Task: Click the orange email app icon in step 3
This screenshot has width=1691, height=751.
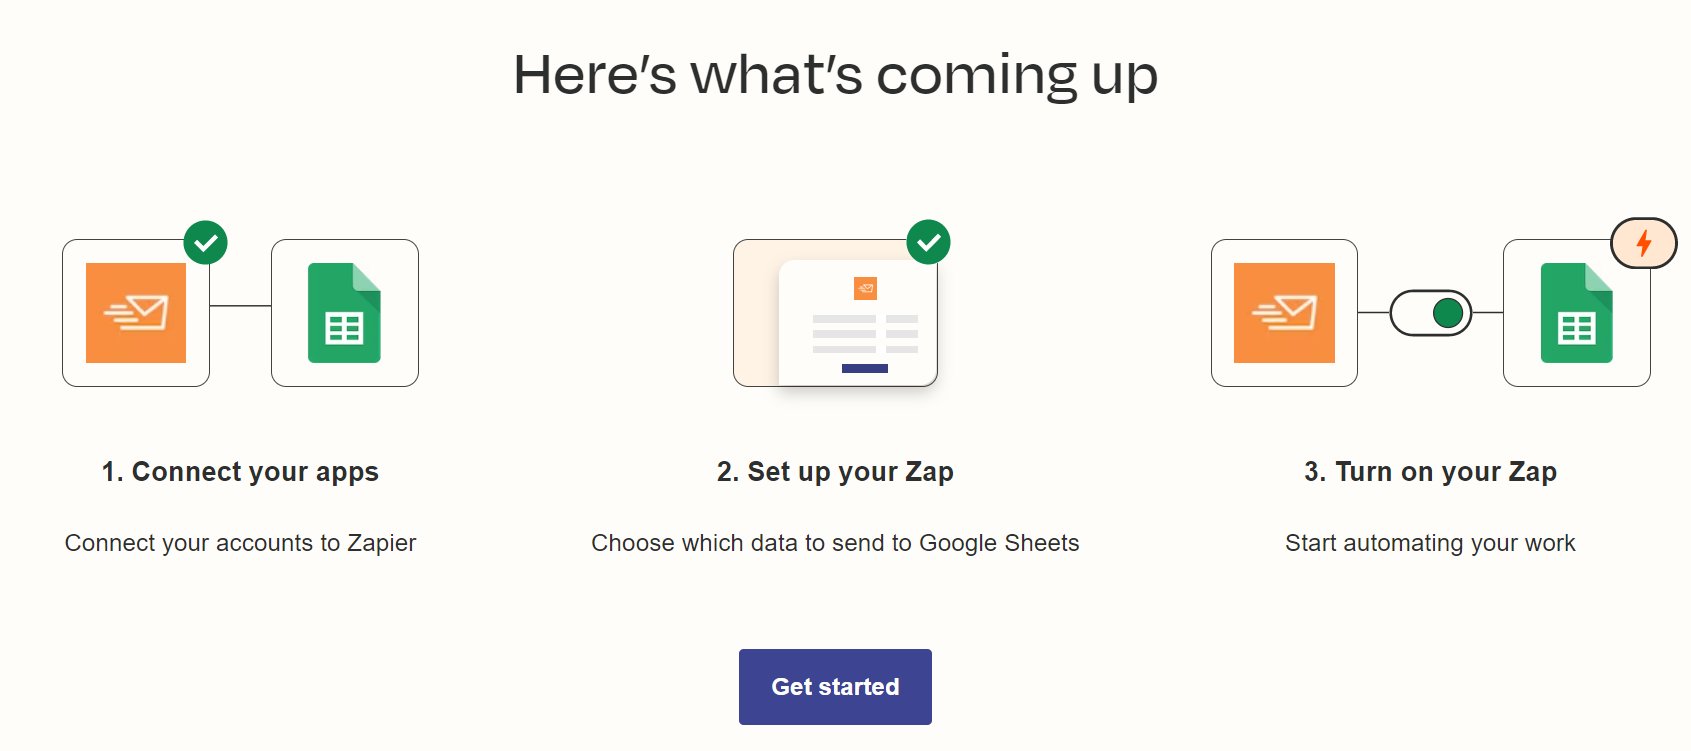Action: point(1284,313)
